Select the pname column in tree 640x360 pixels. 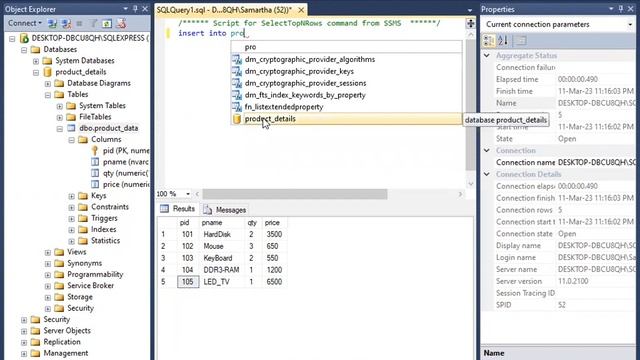(x=125, y=162)
